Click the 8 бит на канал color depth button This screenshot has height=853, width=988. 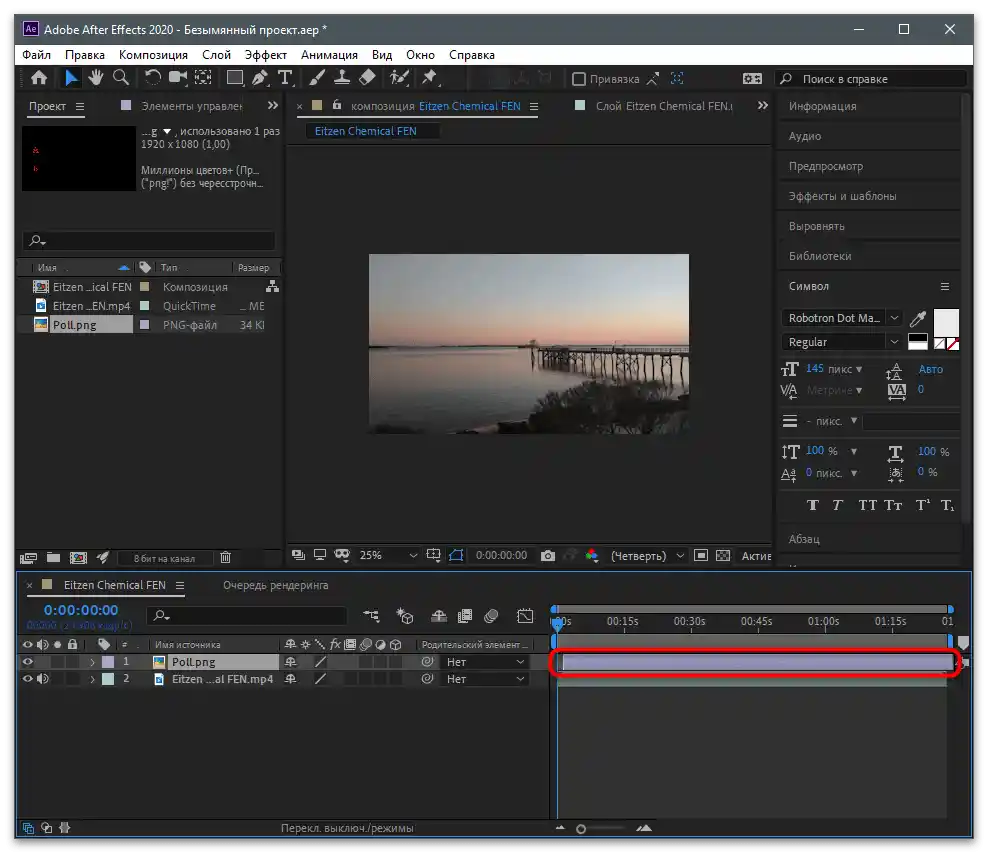(164, 558)
